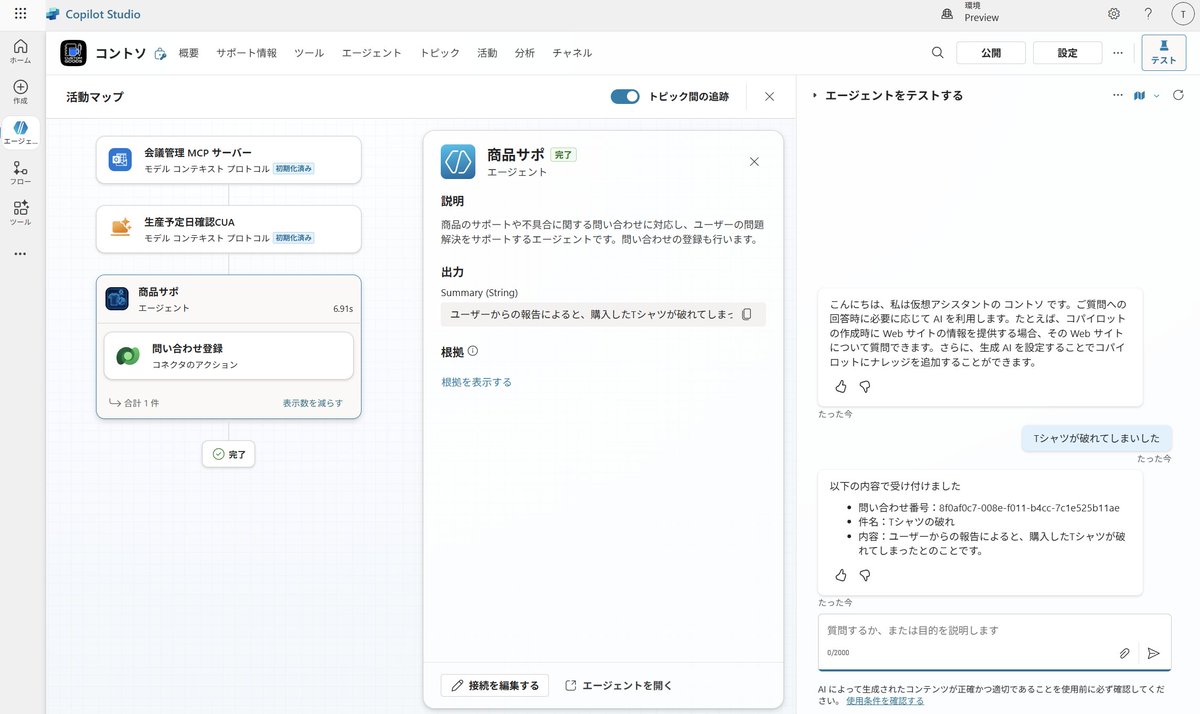The image size is (1200, 714).
Task: Click 接続を編集する button
Action: [495, 685]
